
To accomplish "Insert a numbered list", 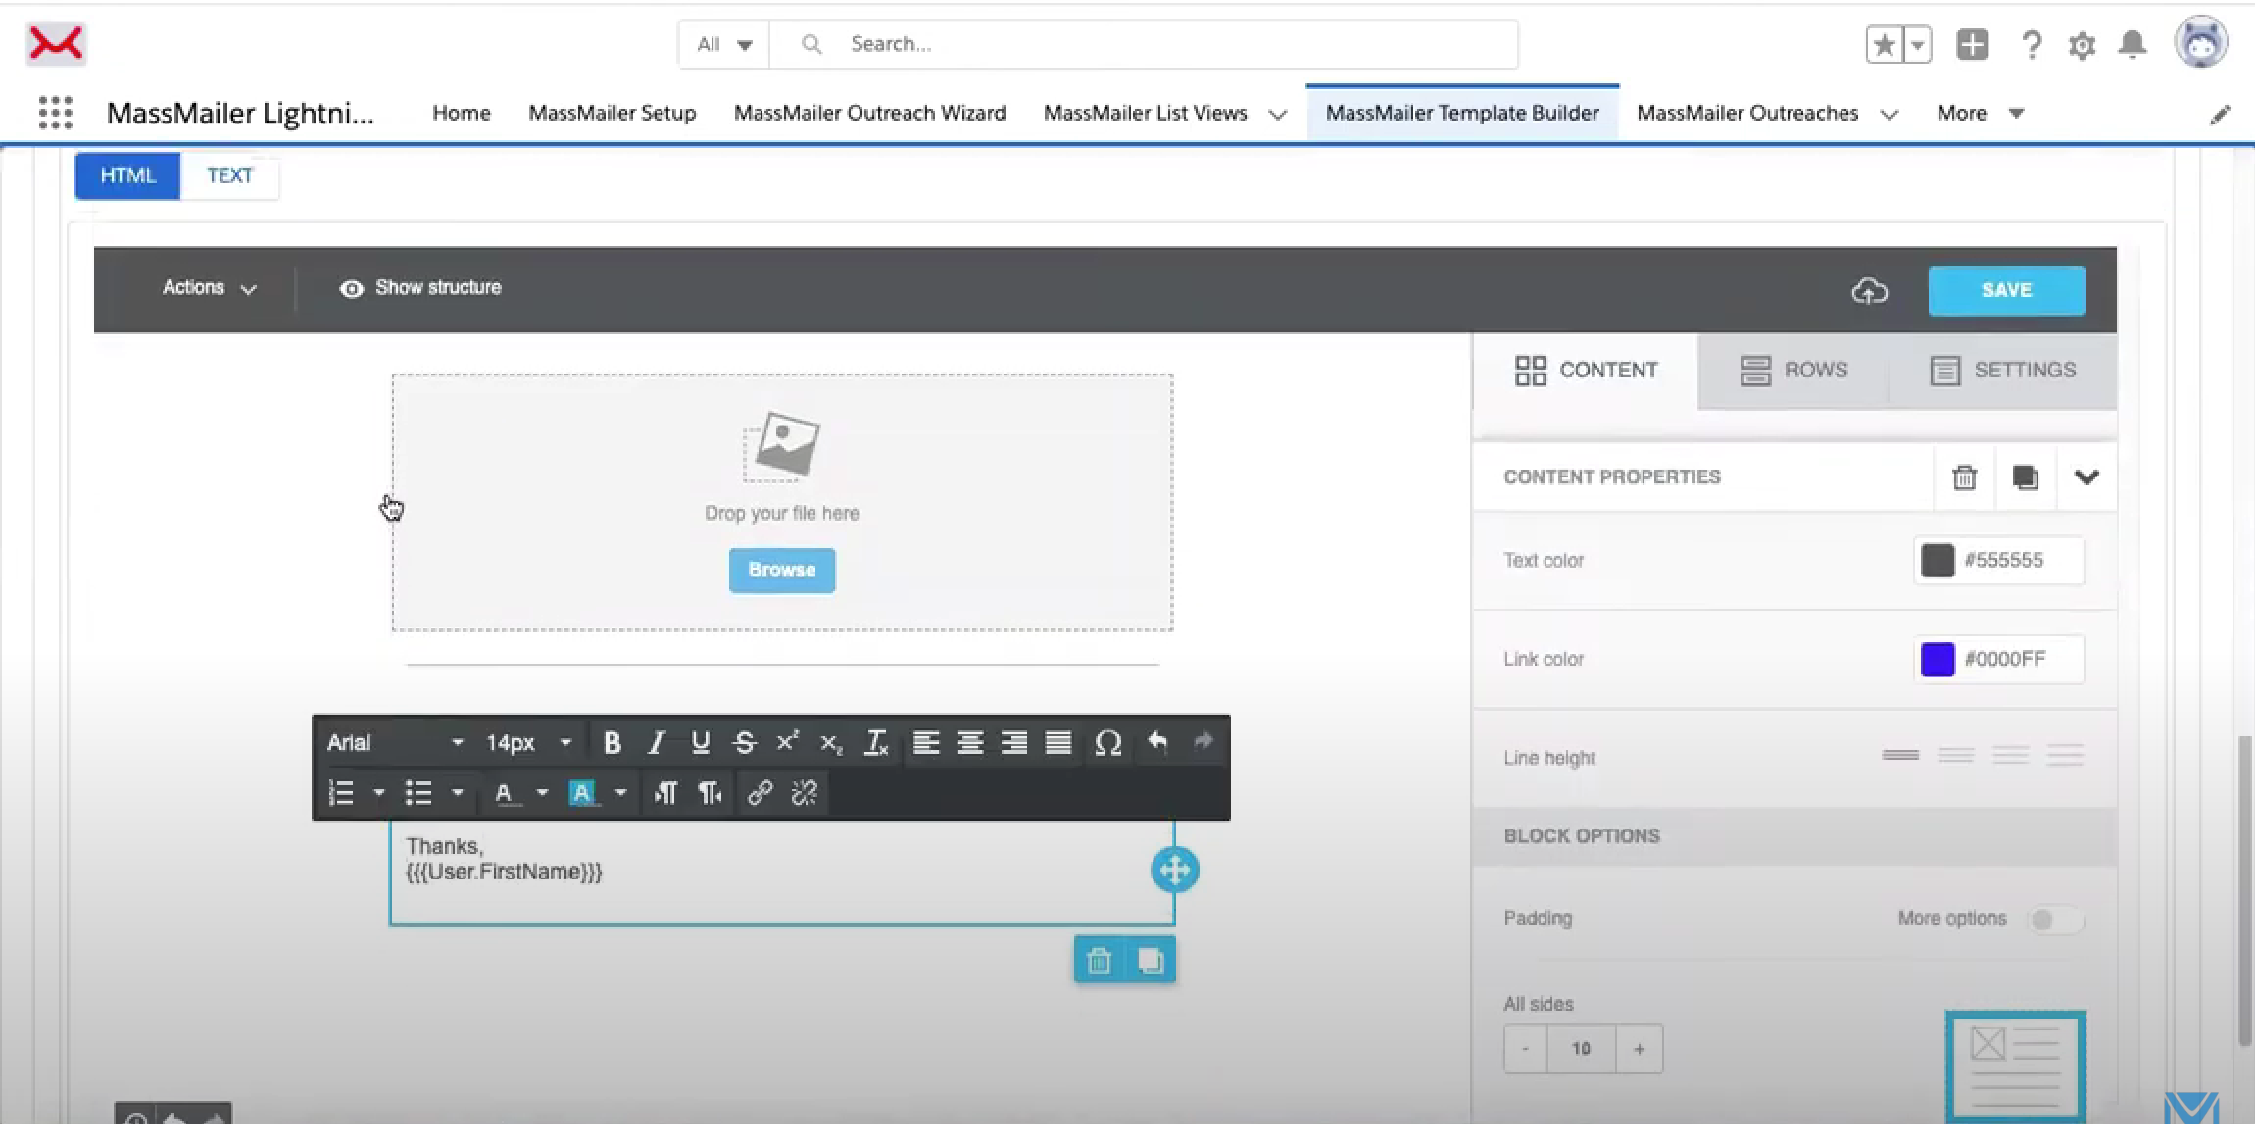I will point(341,793).
